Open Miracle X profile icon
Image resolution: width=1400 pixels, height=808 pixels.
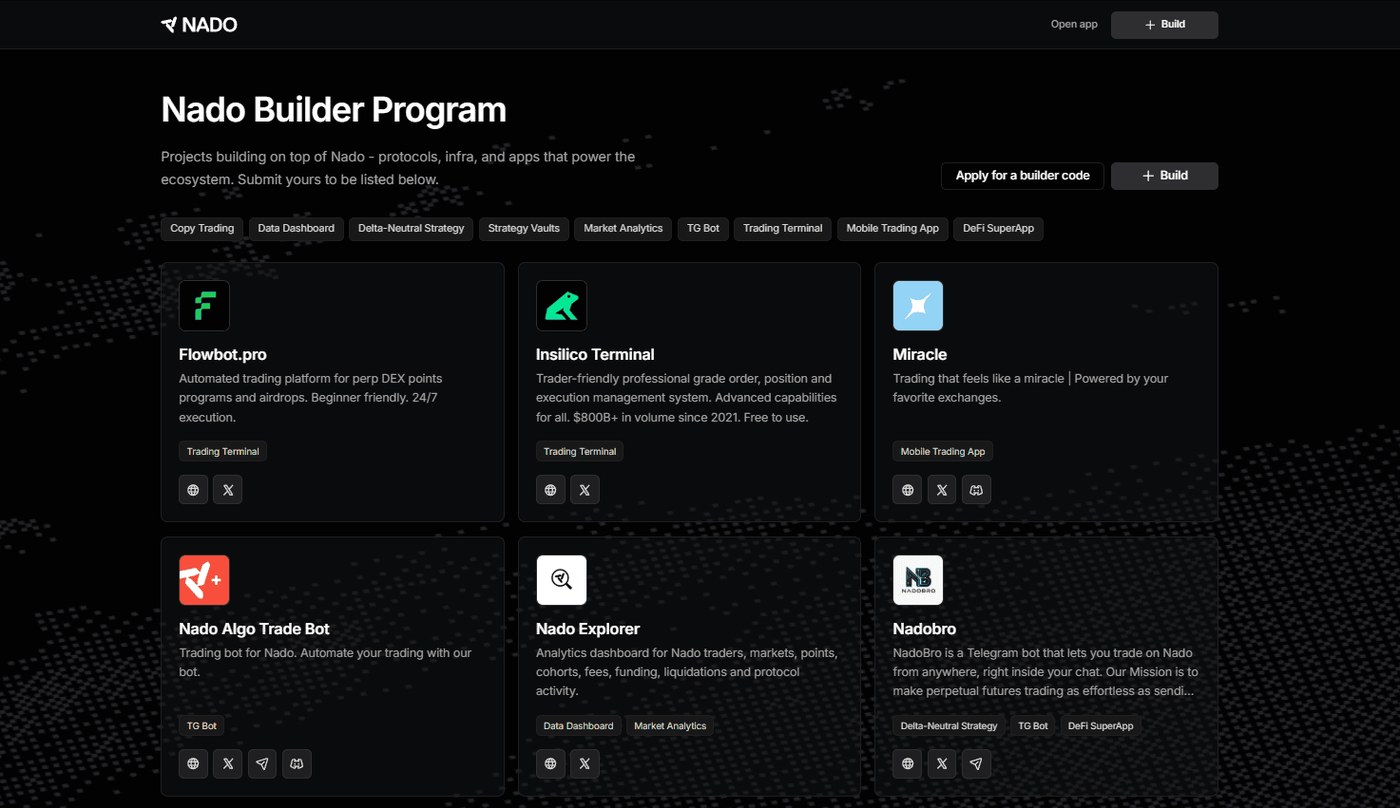click(x=942, y=490)
